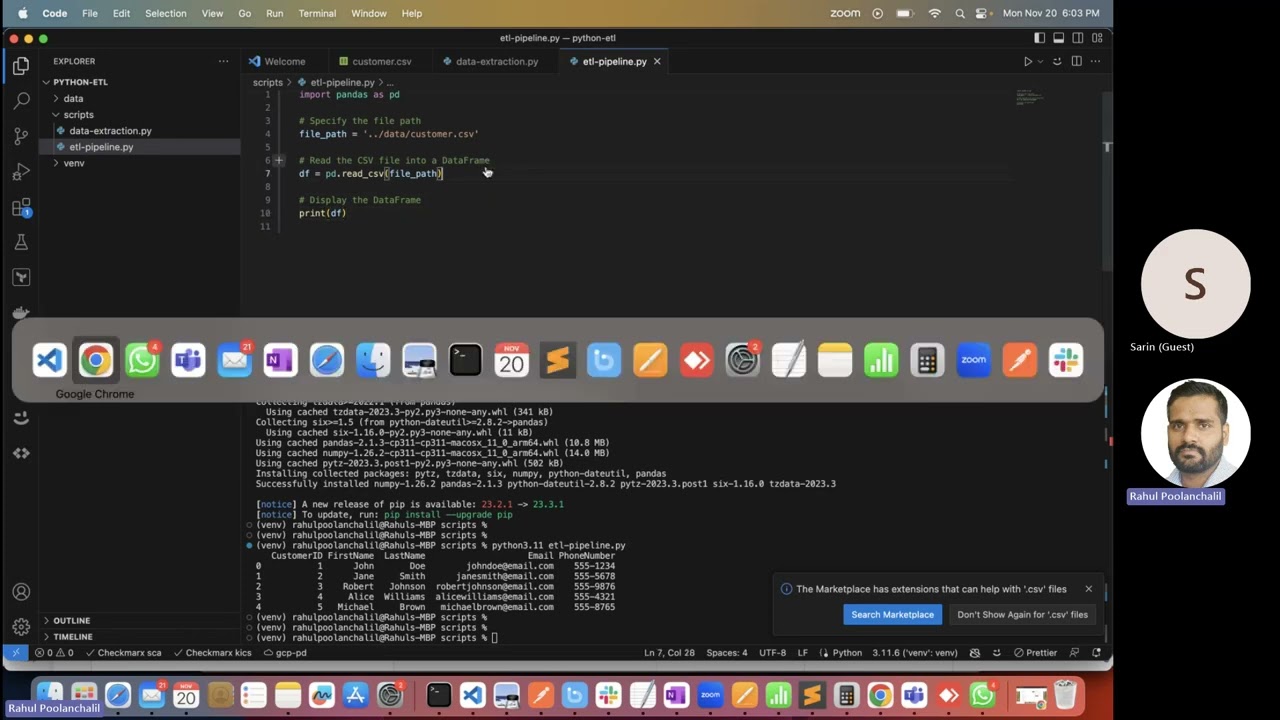Switch to Mail in app switcher
Viewport: 1280px width, 720px height.
pos(234,360)
